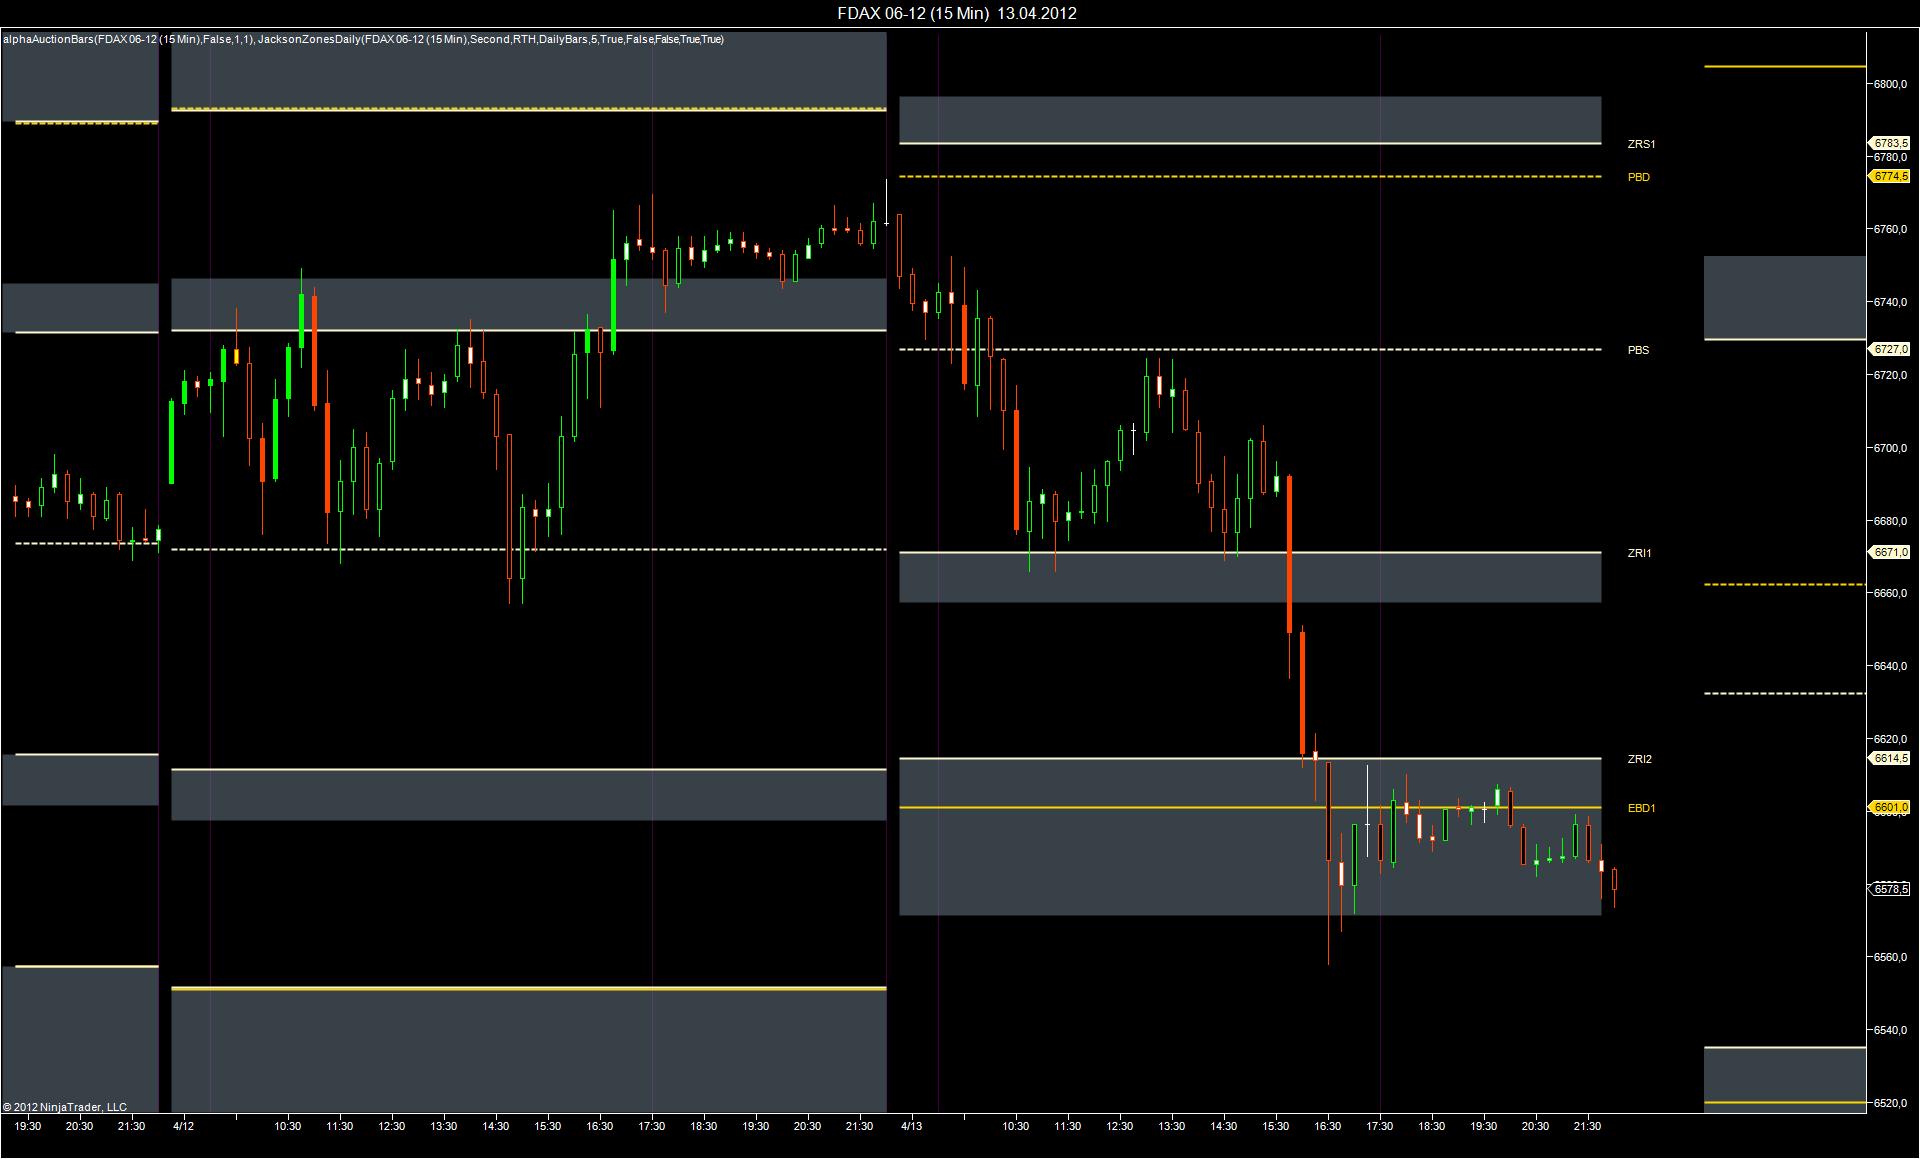Viewport: 1920px width, 1159px height.
Task: Click the NinjaTrader copyright text
Action: pos(65,1107)
